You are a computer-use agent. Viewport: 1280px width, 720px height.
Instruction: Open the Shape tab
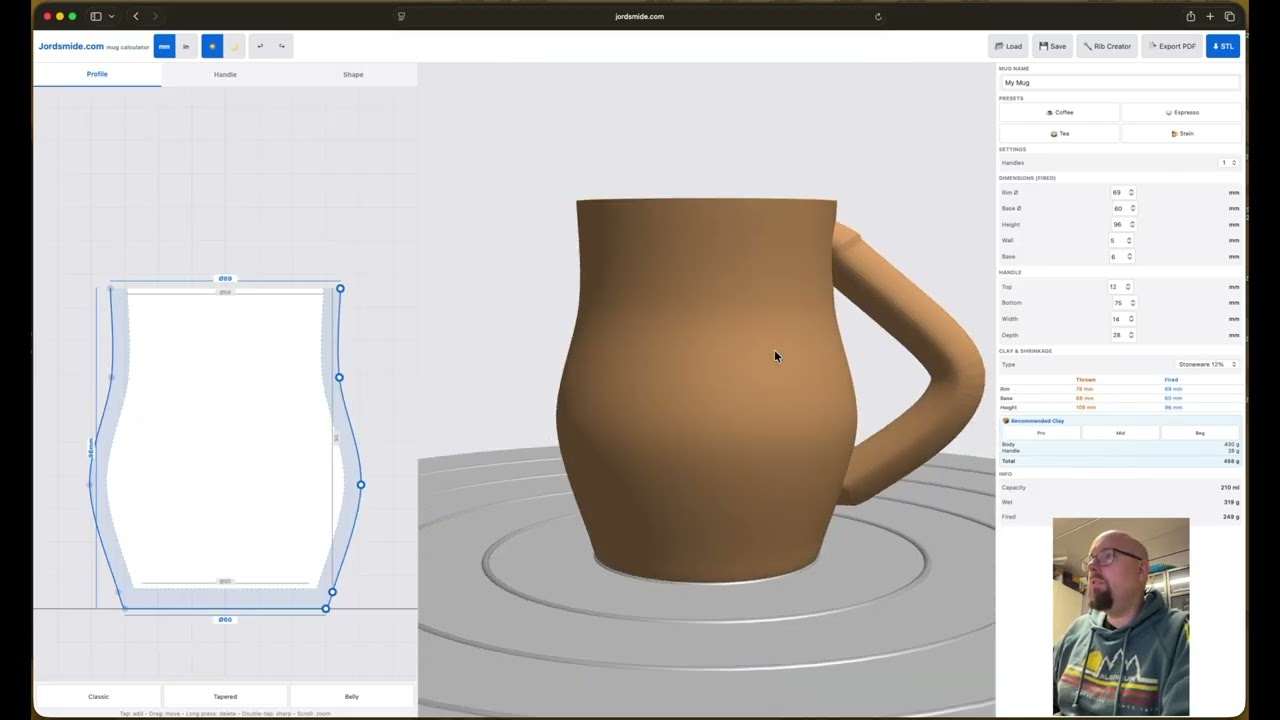(353, 74)
